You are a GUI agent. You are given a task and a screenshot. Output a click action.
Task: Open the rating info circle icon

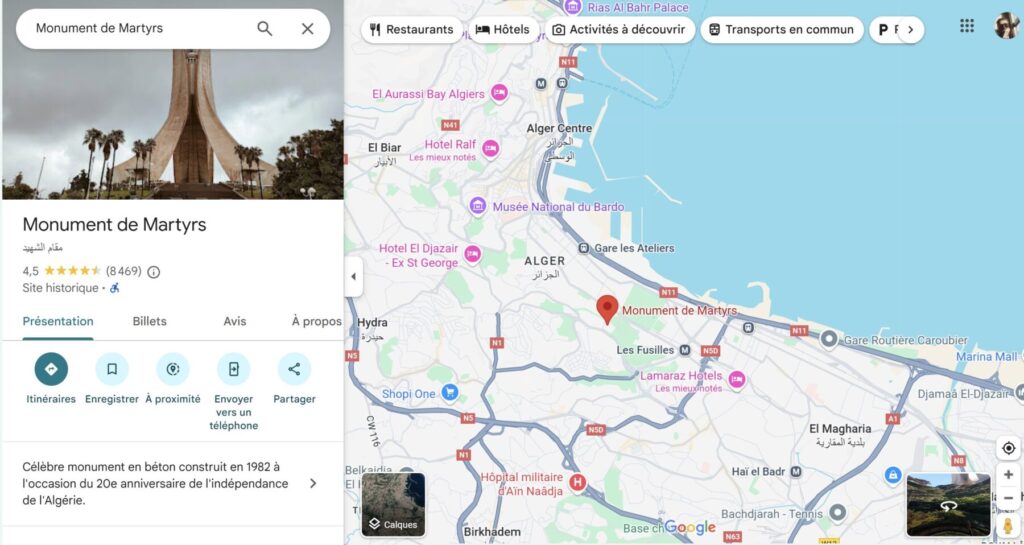[x=153, y=272]
